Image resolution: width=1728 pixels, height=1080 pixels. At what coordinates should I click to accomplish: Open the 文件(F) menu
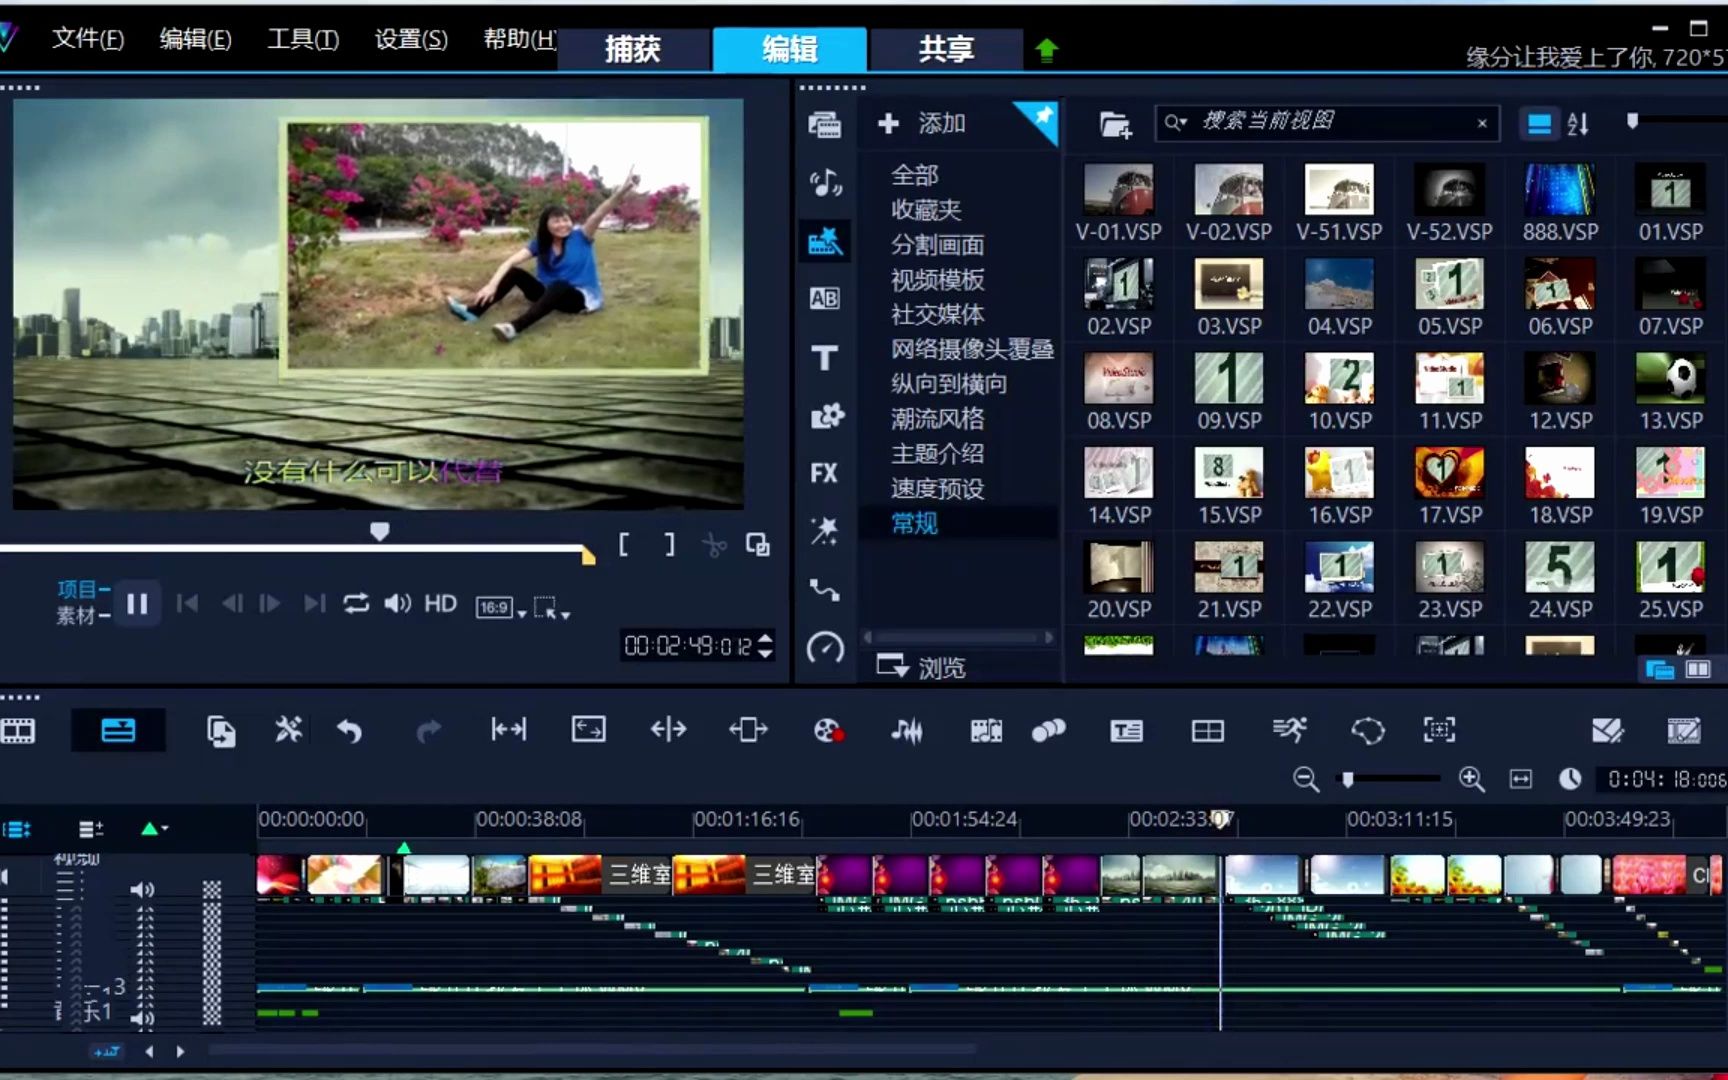coord(88,39)
